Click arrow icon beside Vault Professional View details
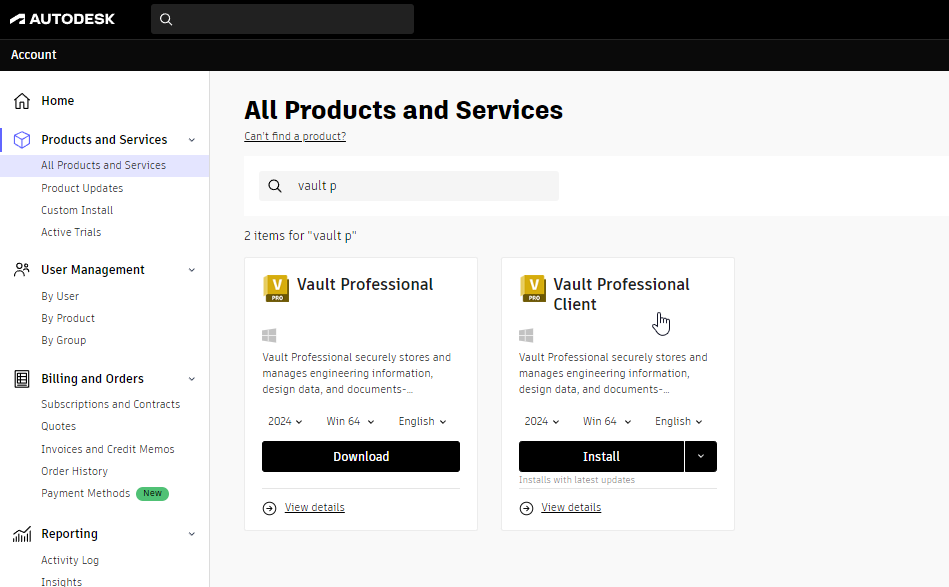949x587 pixels. click(x=270, y=508)
